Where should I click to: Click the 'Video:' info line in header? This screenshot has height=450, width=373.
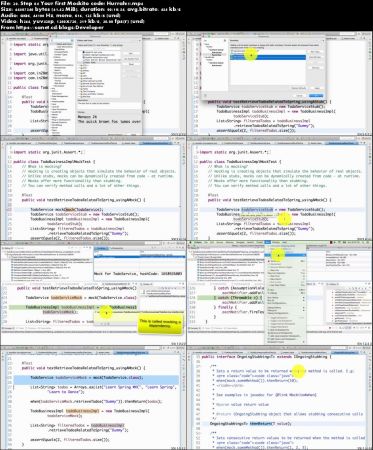point(73,21)
